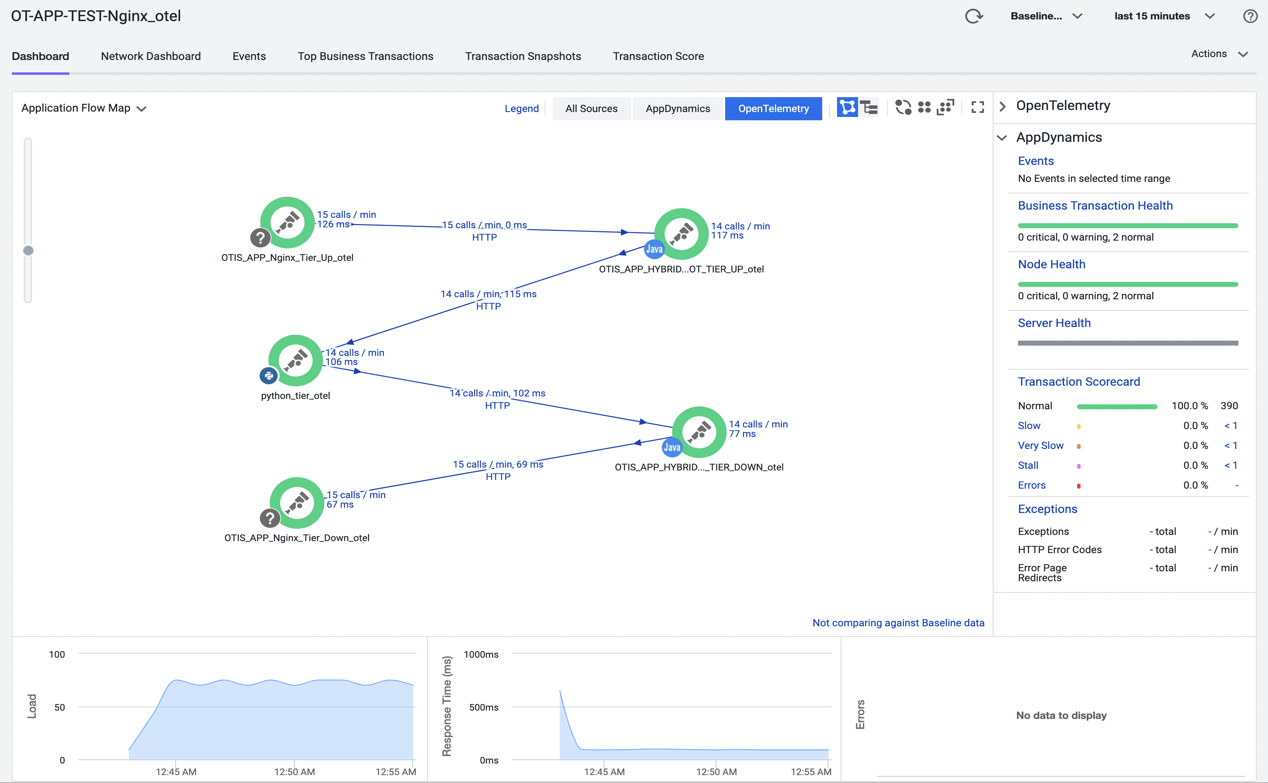Open the Server Health link
The height and width of the screenshot is (783, 1268).
pyautogui.click(x=1054, y=323)
